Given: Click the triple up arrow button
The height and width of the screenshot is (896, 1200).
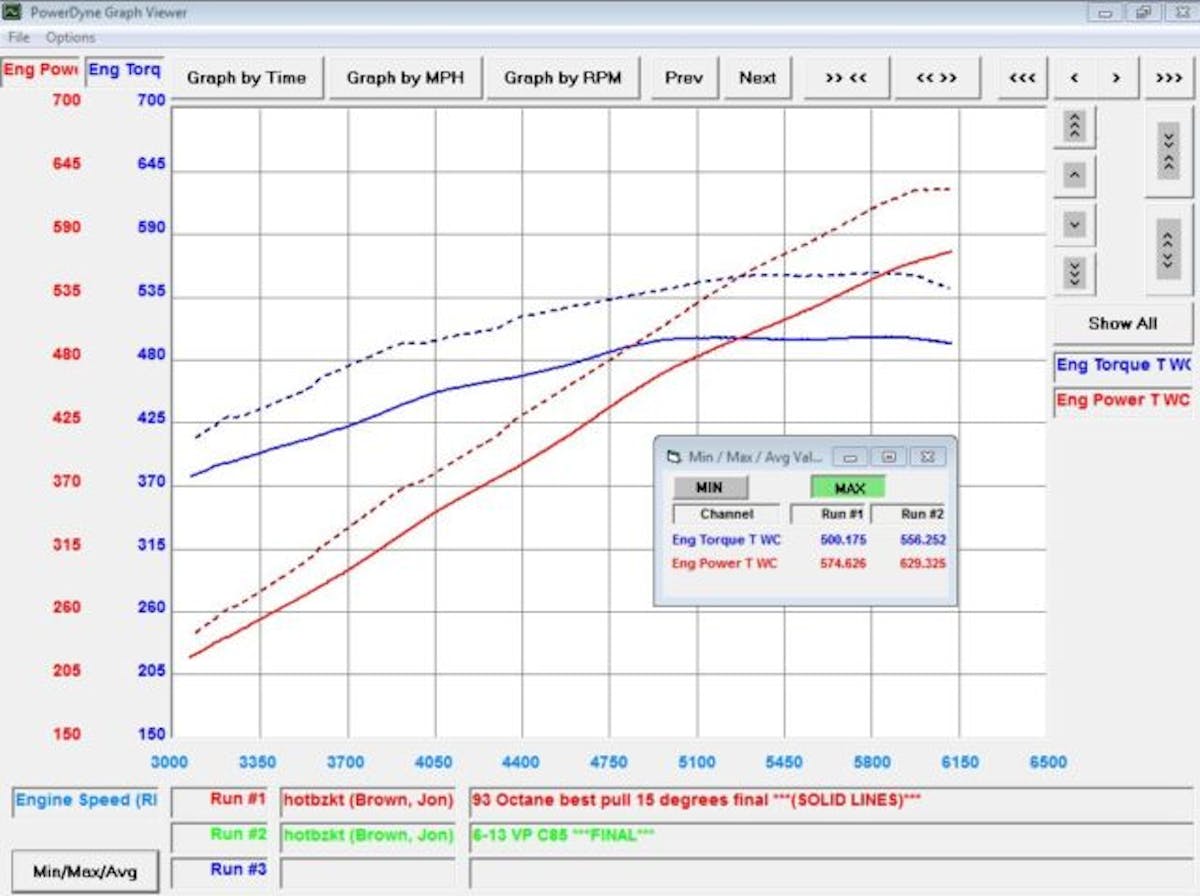Looking at the screenshot, I should [1074, 126].
